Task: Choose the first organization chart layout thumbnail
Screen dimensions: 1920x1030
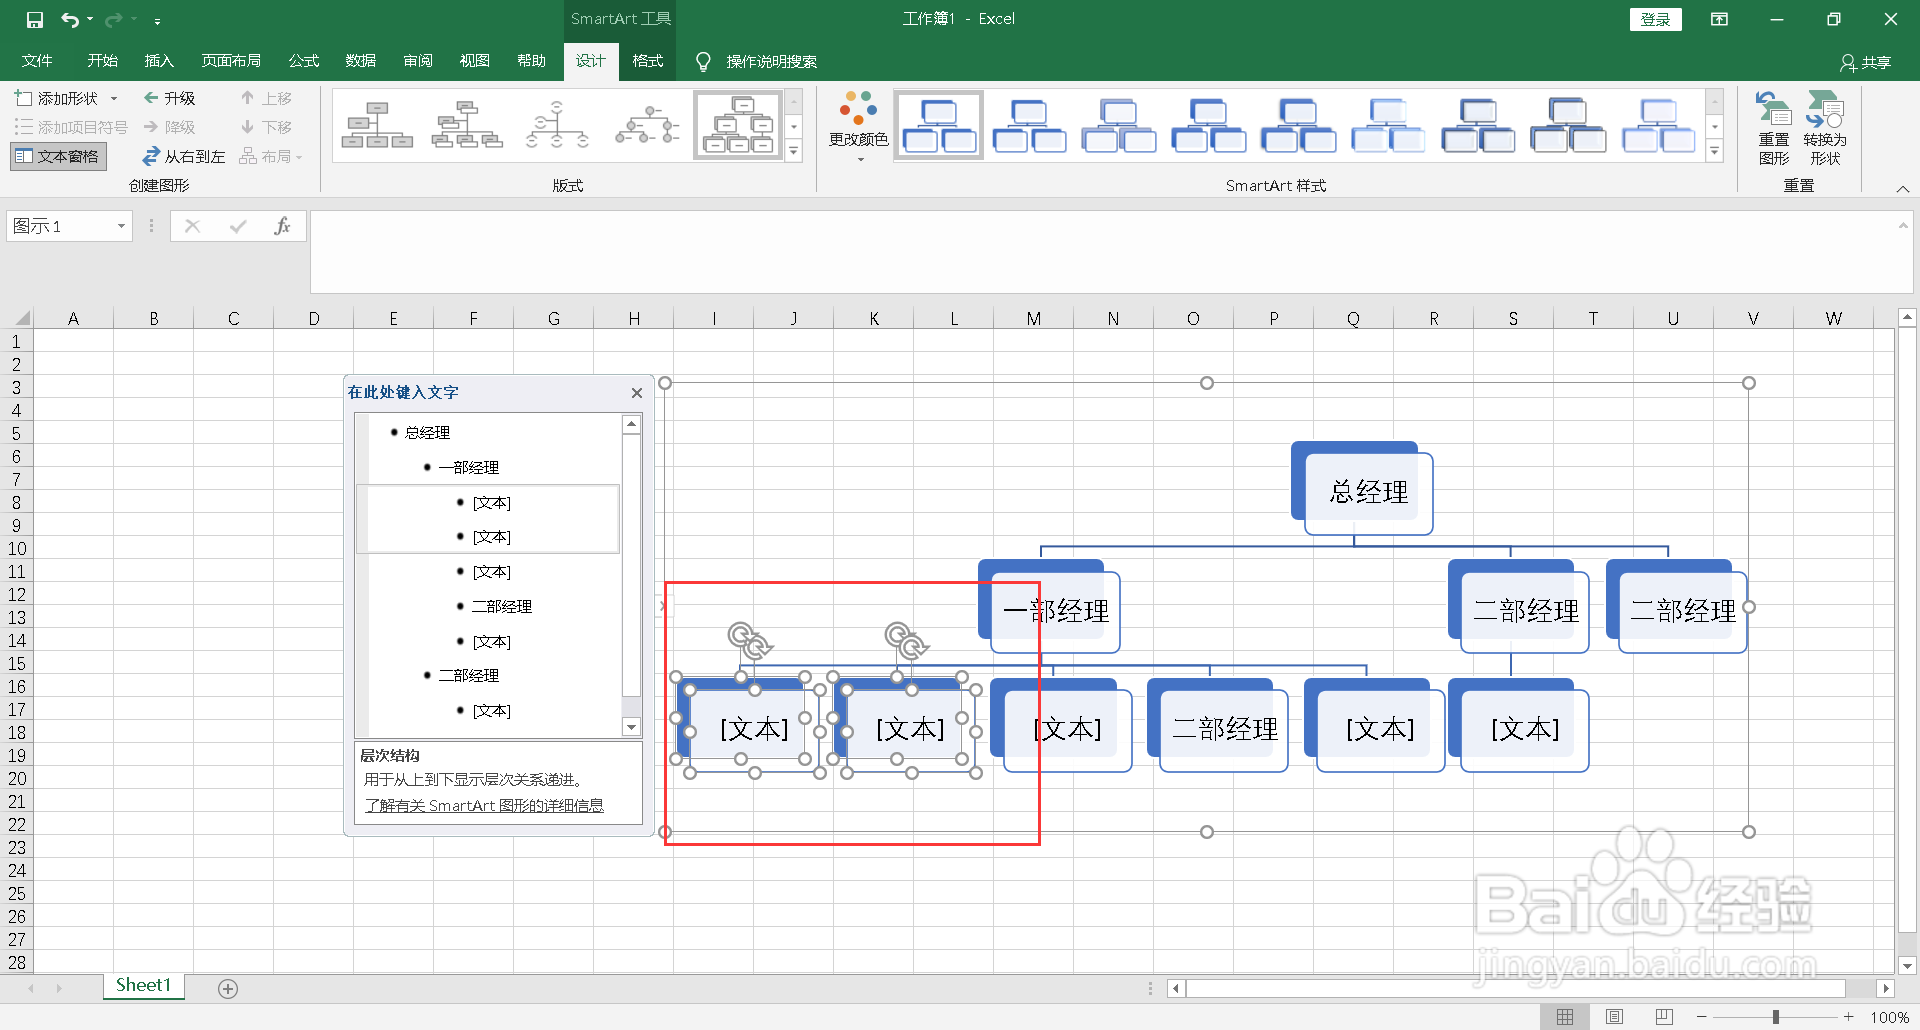Action: tap(377, 125)
